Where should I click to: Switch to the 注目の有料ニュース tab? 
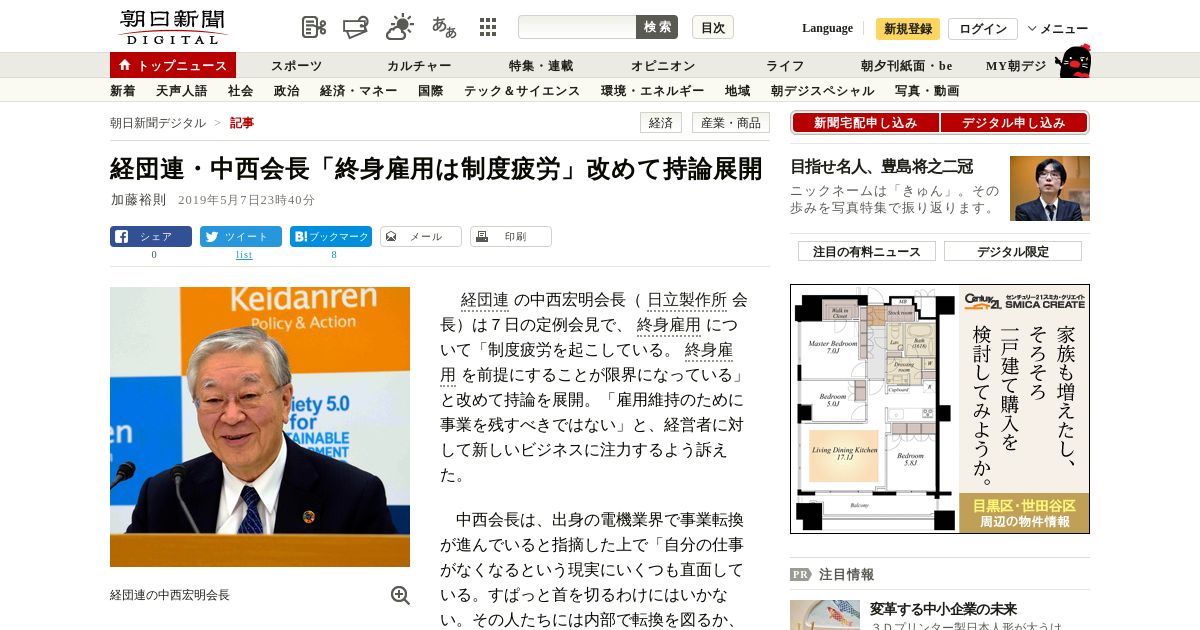(867, 251)
